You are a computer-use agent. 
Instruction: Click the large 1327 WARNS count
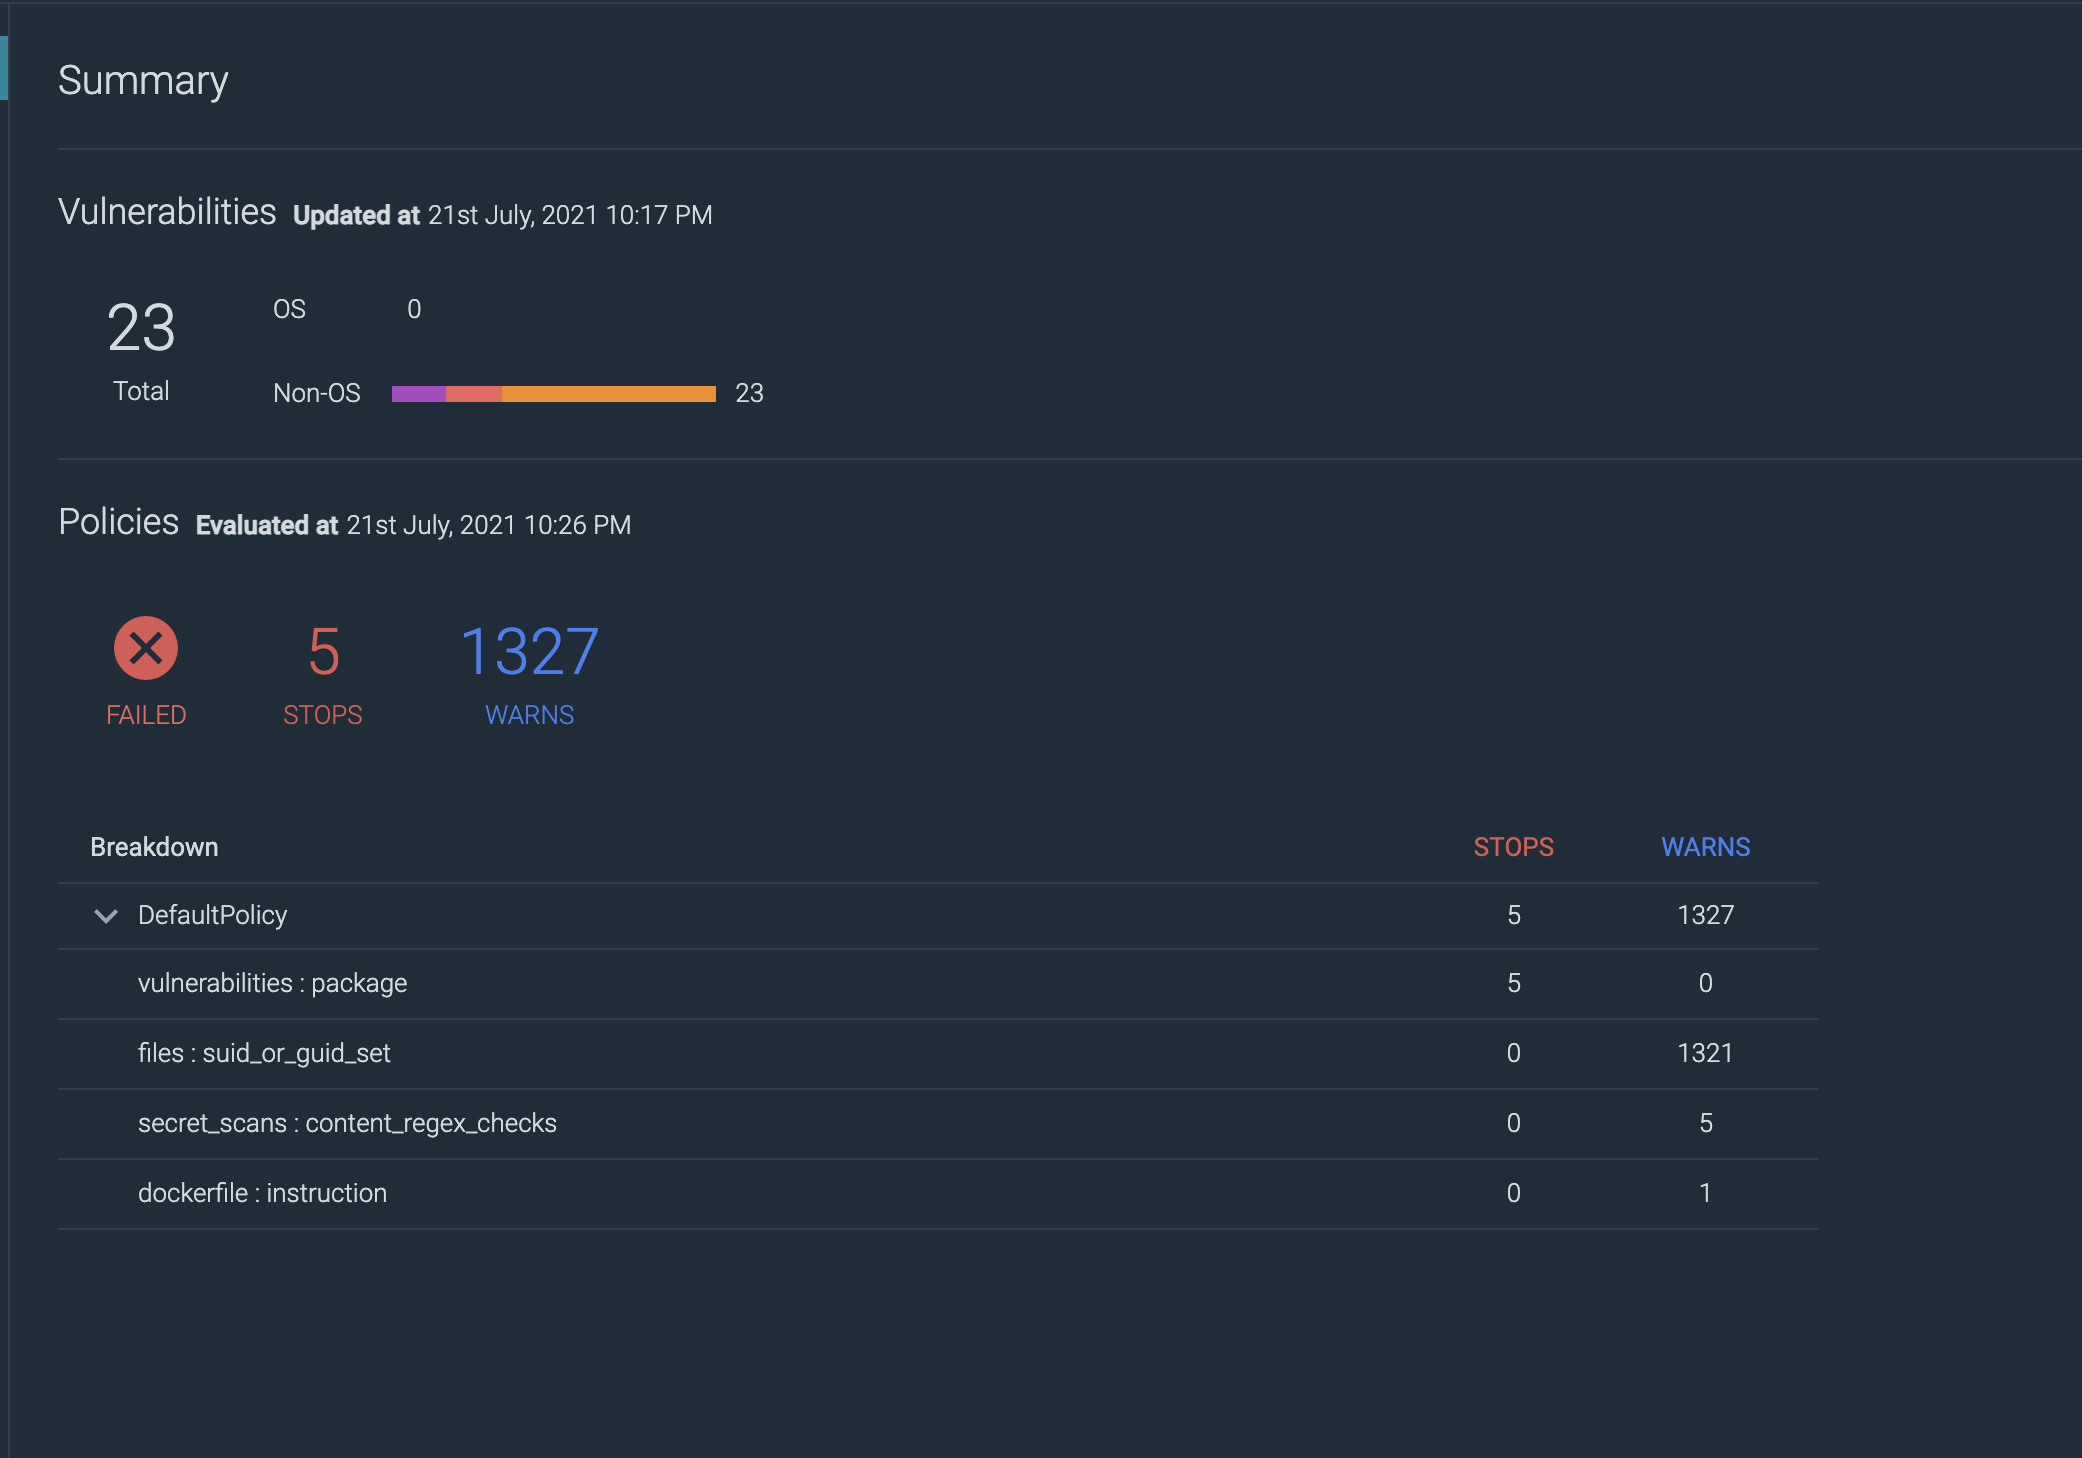pyautogui.click(x=530, y=652)
